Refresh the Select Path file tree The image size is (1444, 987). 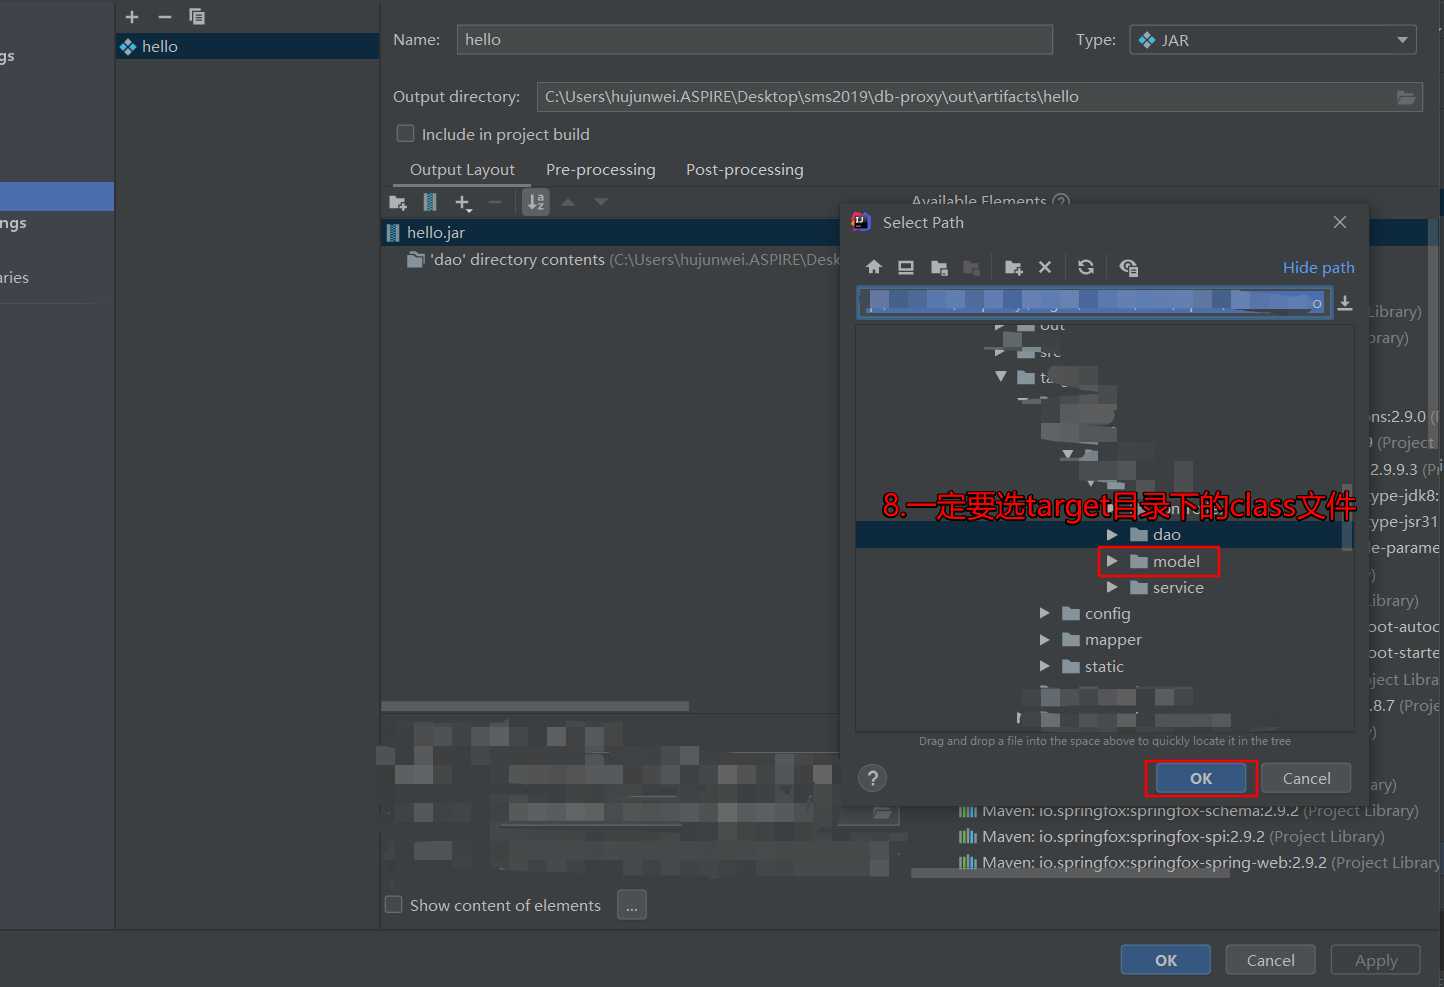point(1086,267)
